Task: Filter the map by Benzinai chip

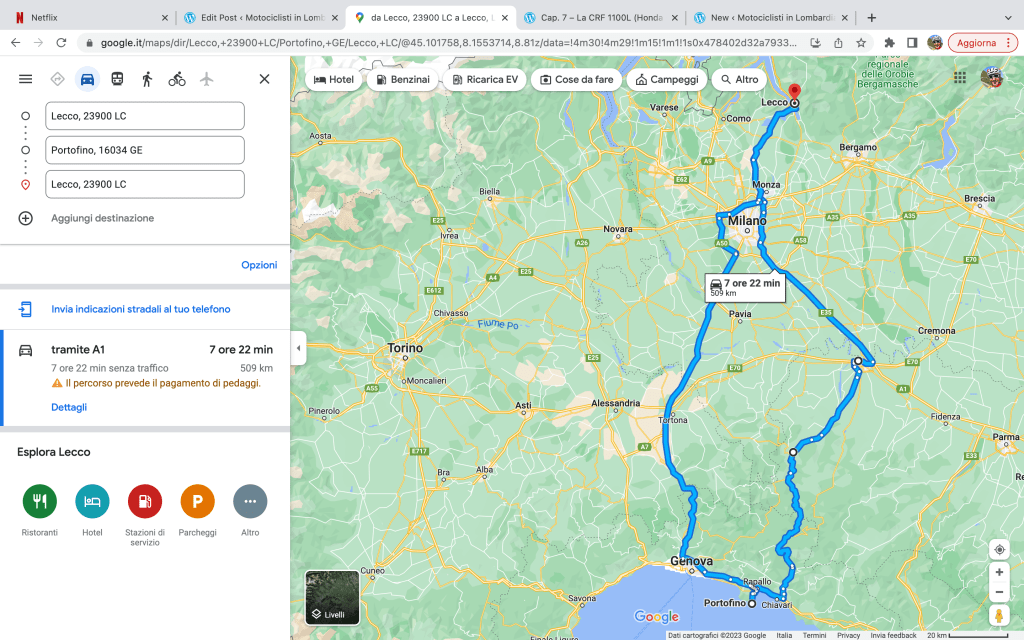Action: pyautogui.click(x=403, y=80)
